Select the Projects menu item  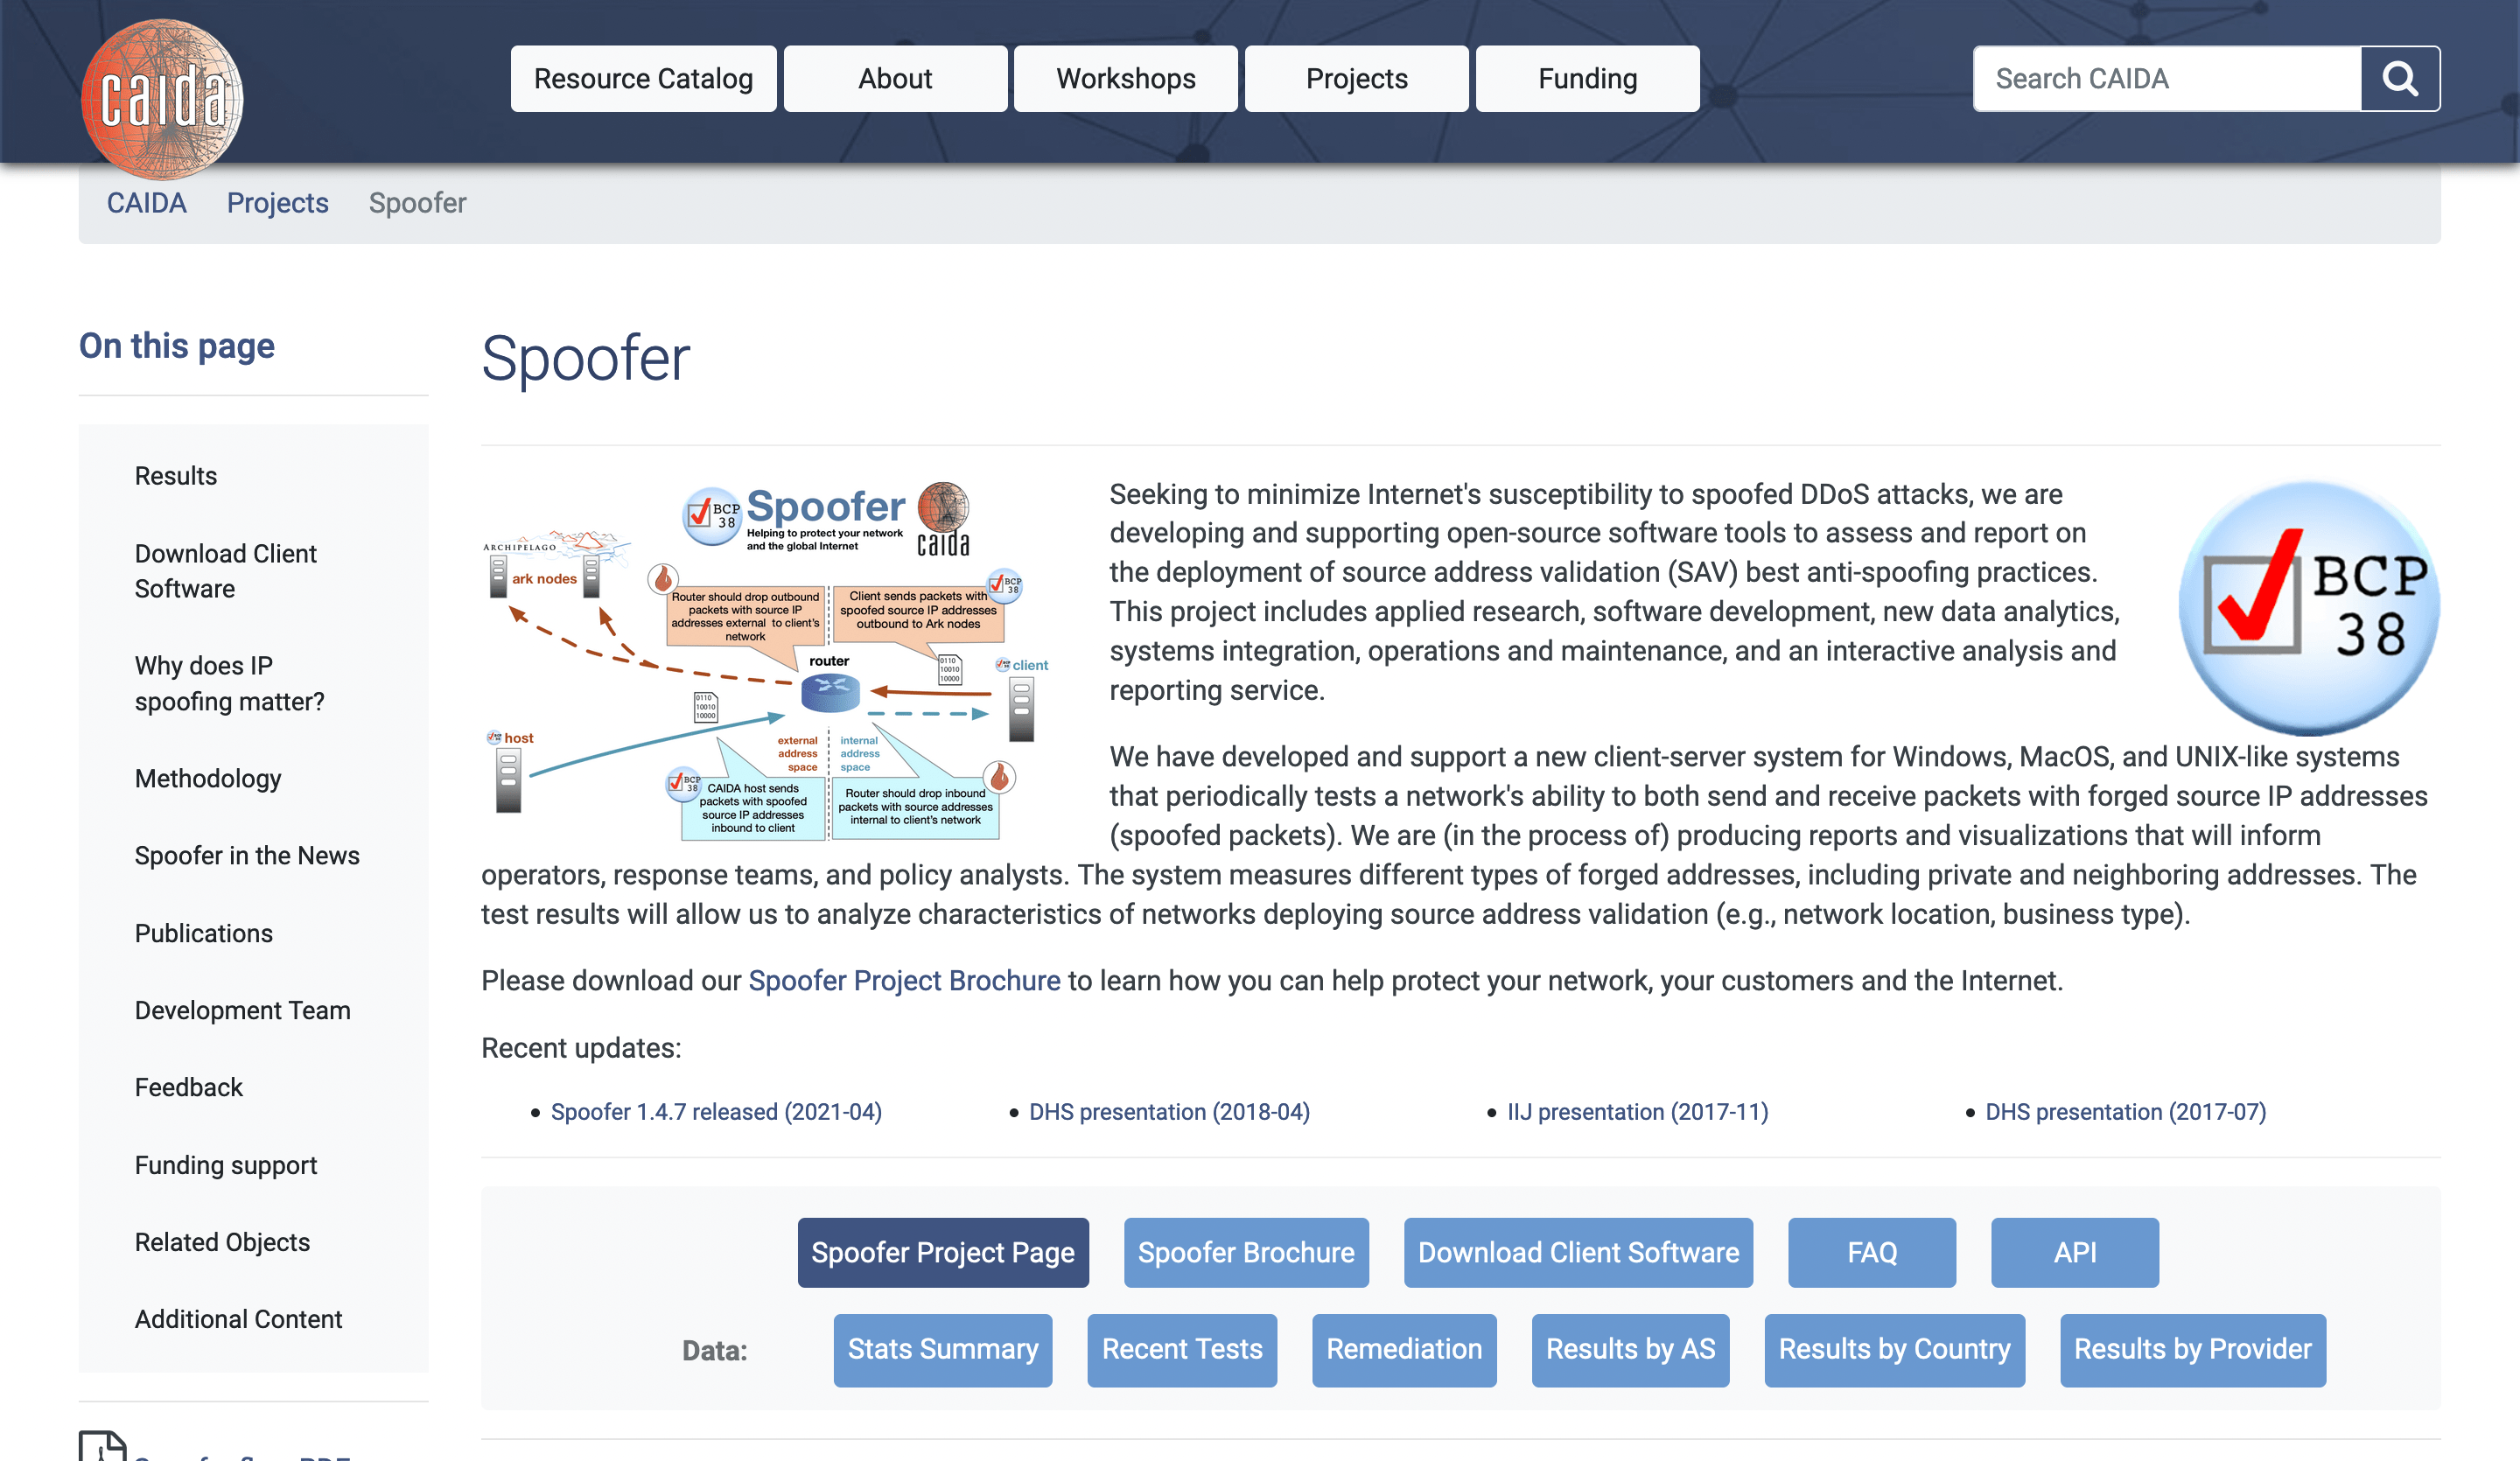[1356, 78]
